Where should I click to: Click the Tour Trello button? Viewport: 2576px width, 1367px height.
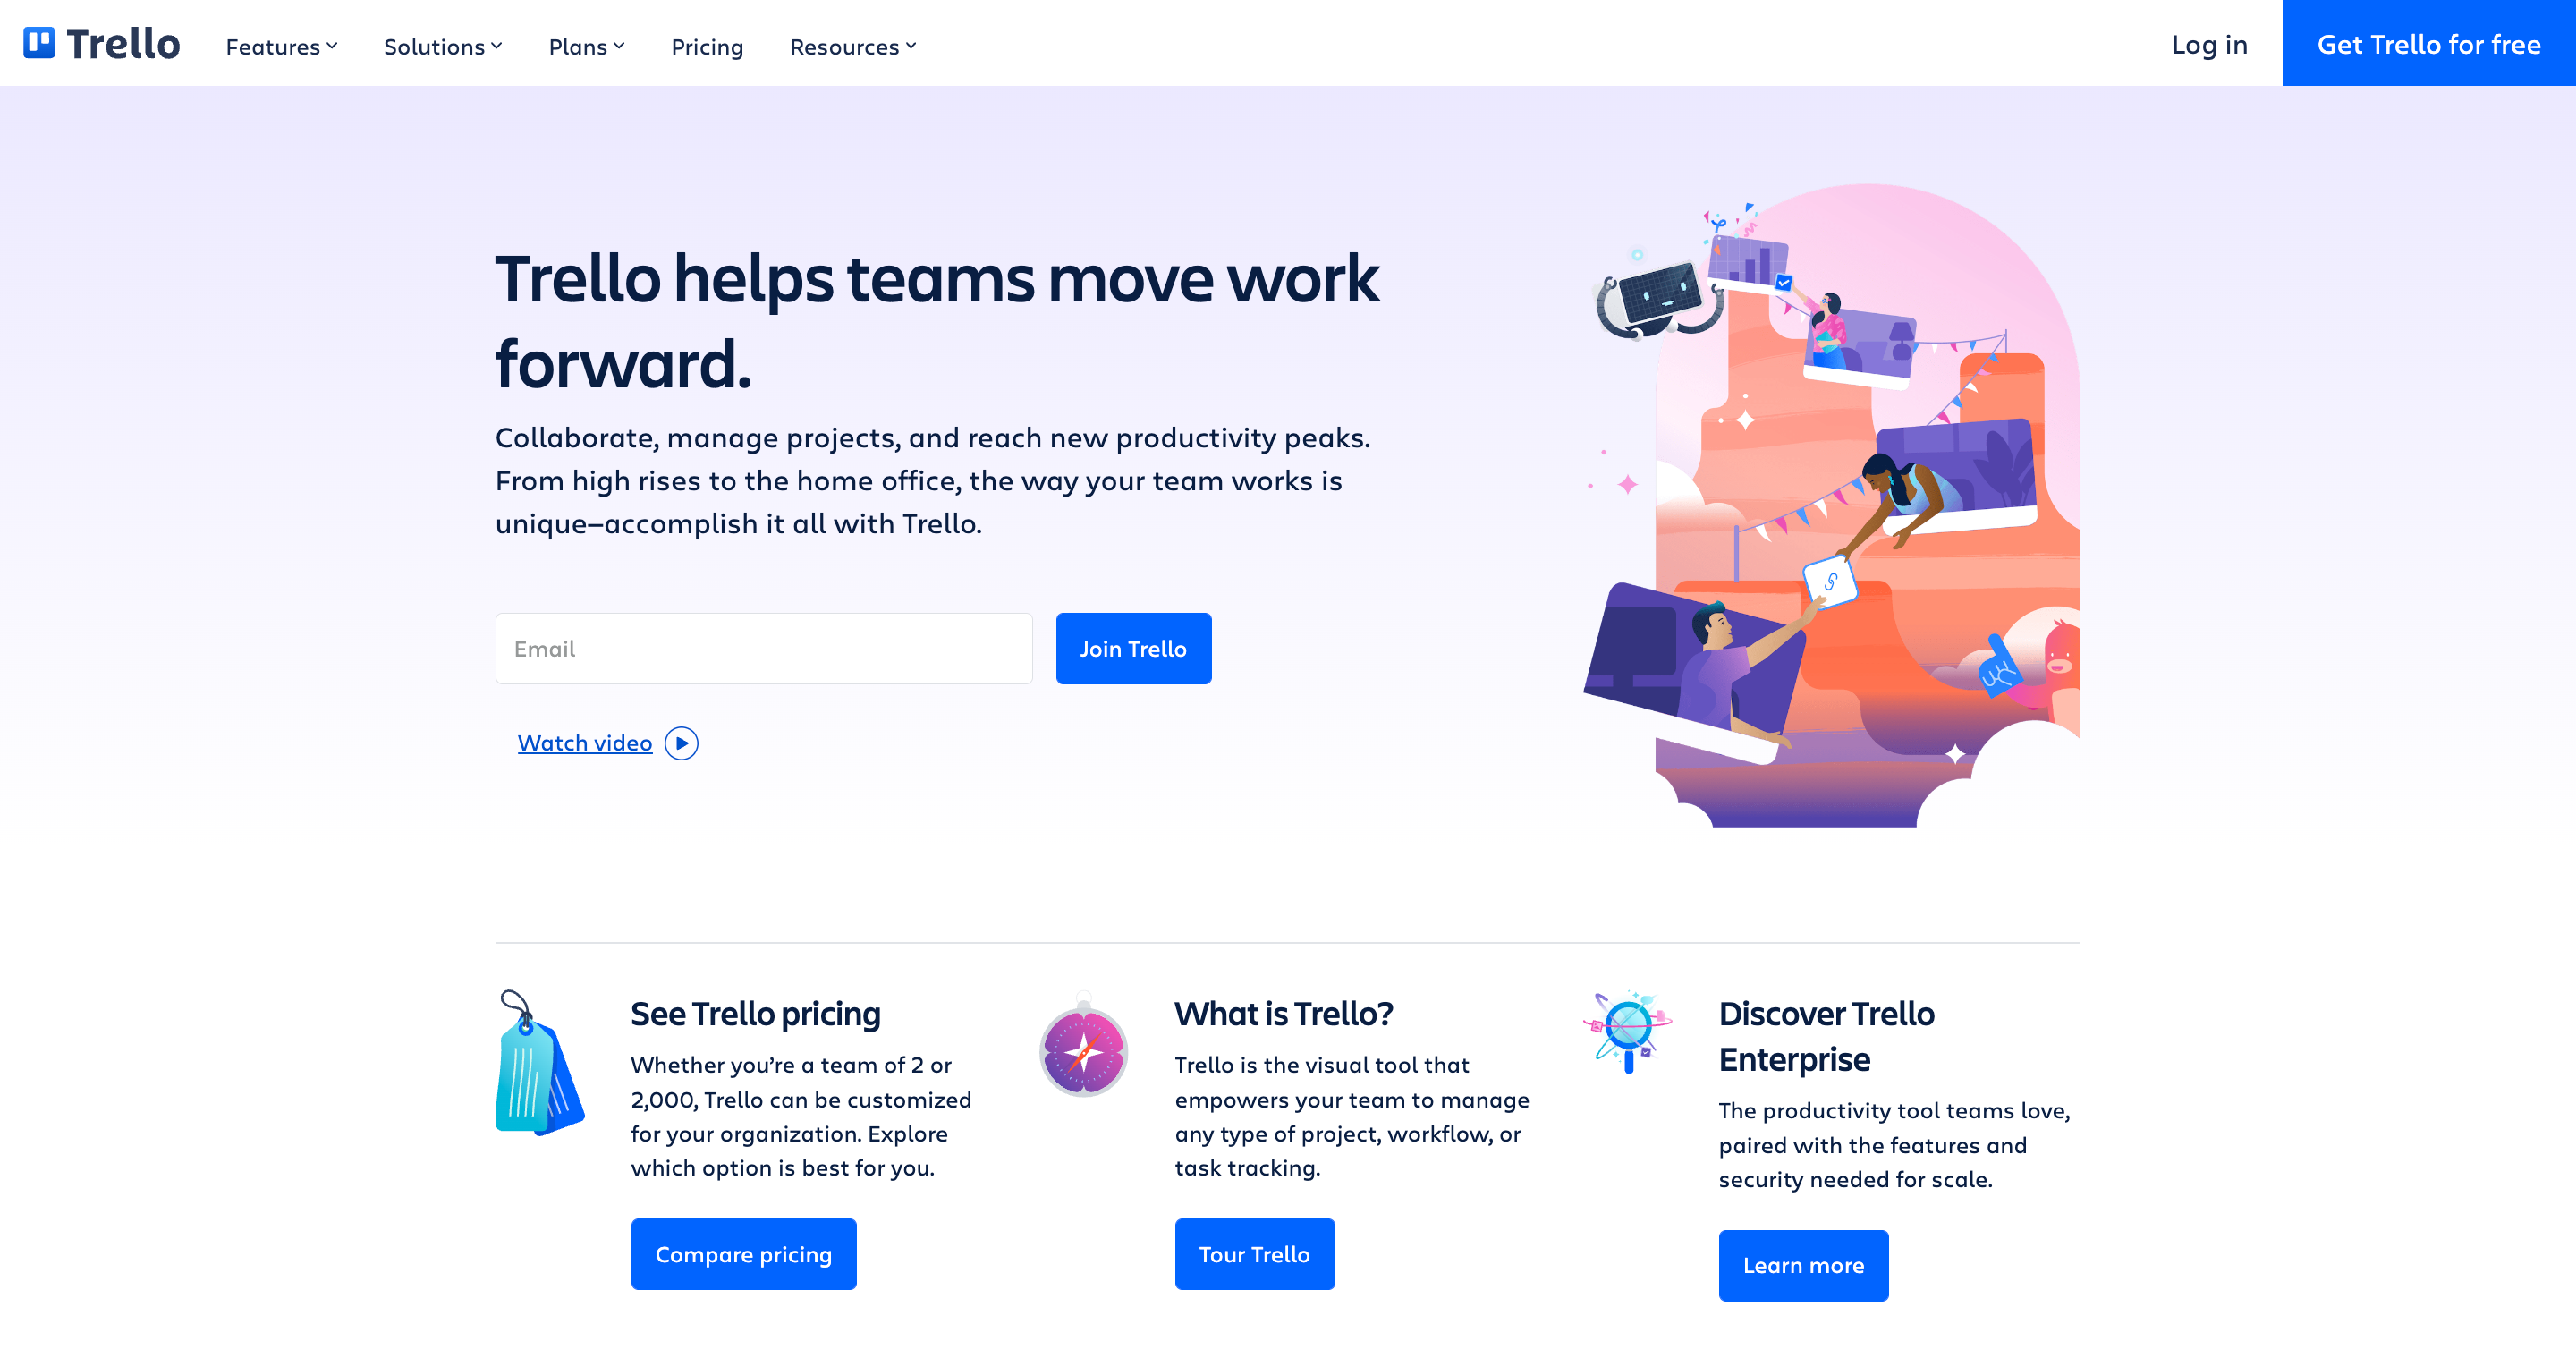coord(1256,1252)
